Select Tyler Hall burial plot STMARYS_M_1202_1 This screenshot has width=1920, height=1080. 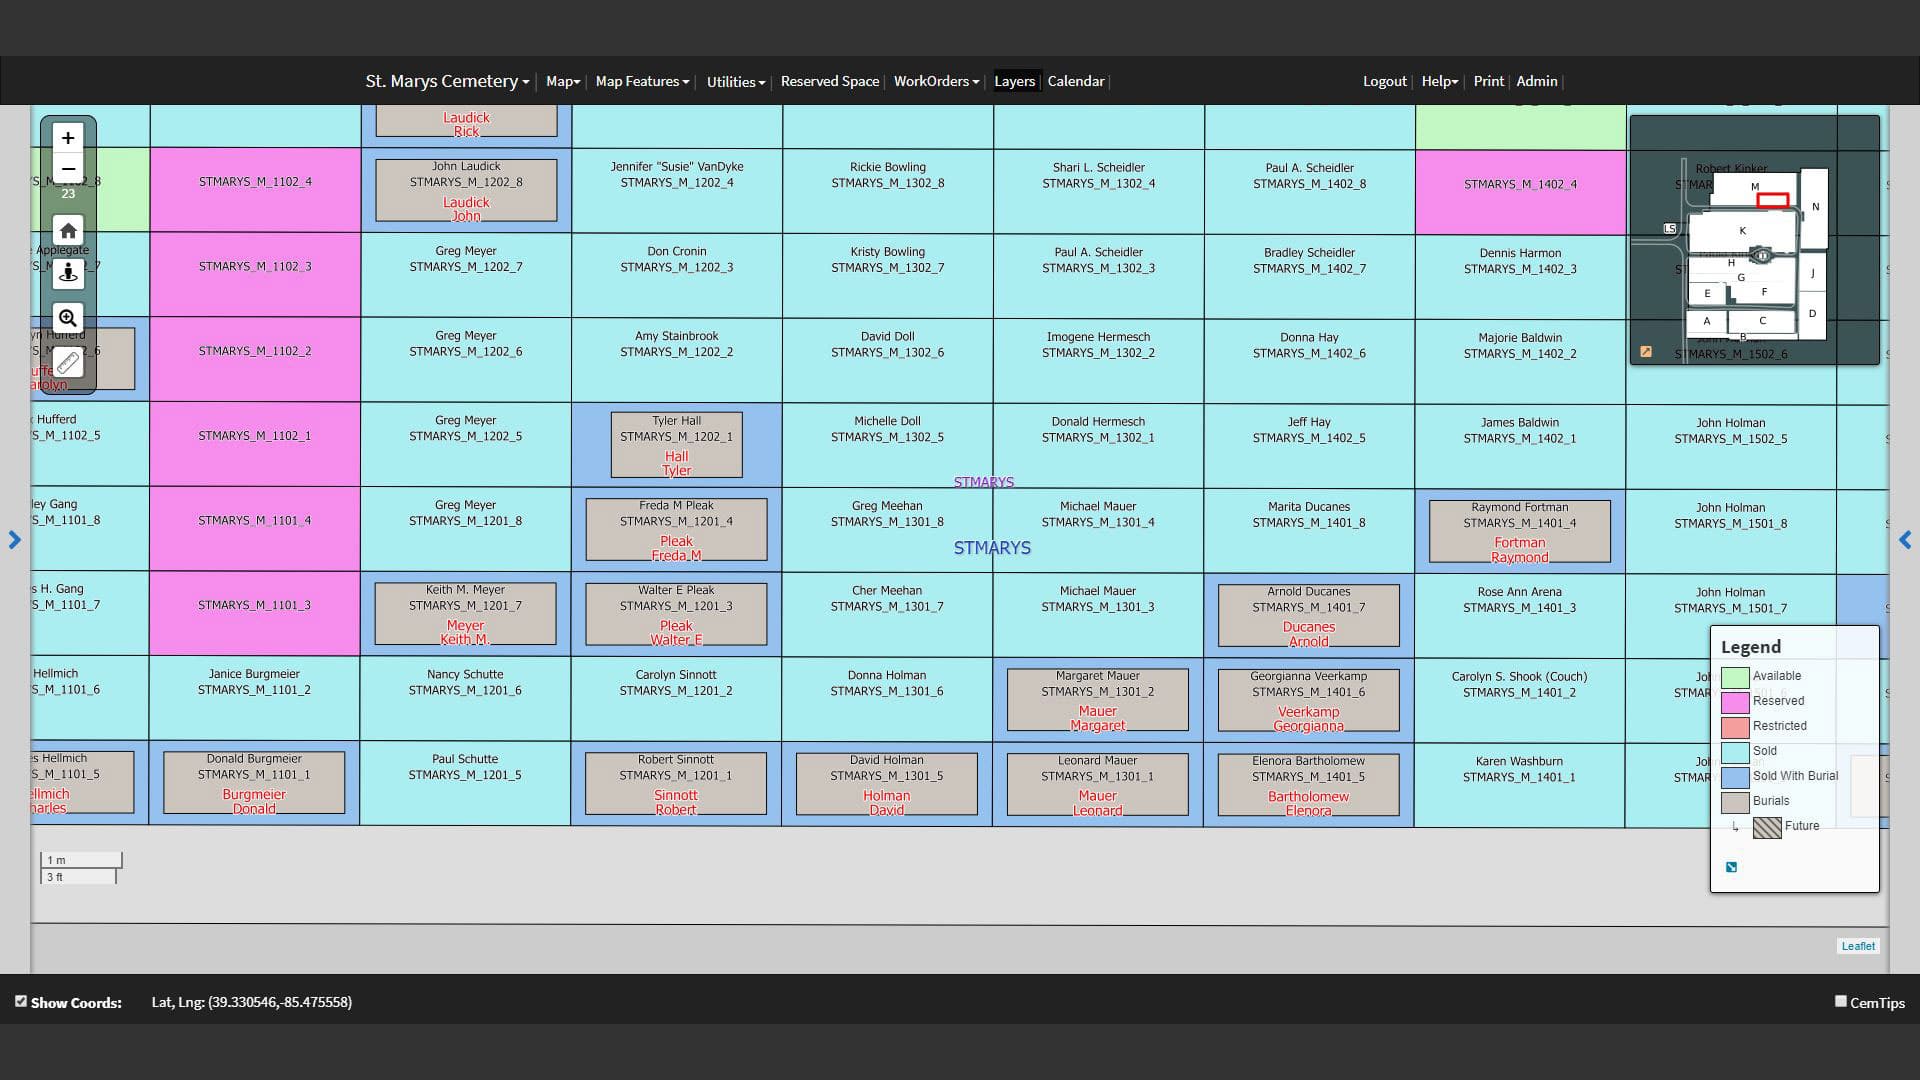click(x=677, y=445)
